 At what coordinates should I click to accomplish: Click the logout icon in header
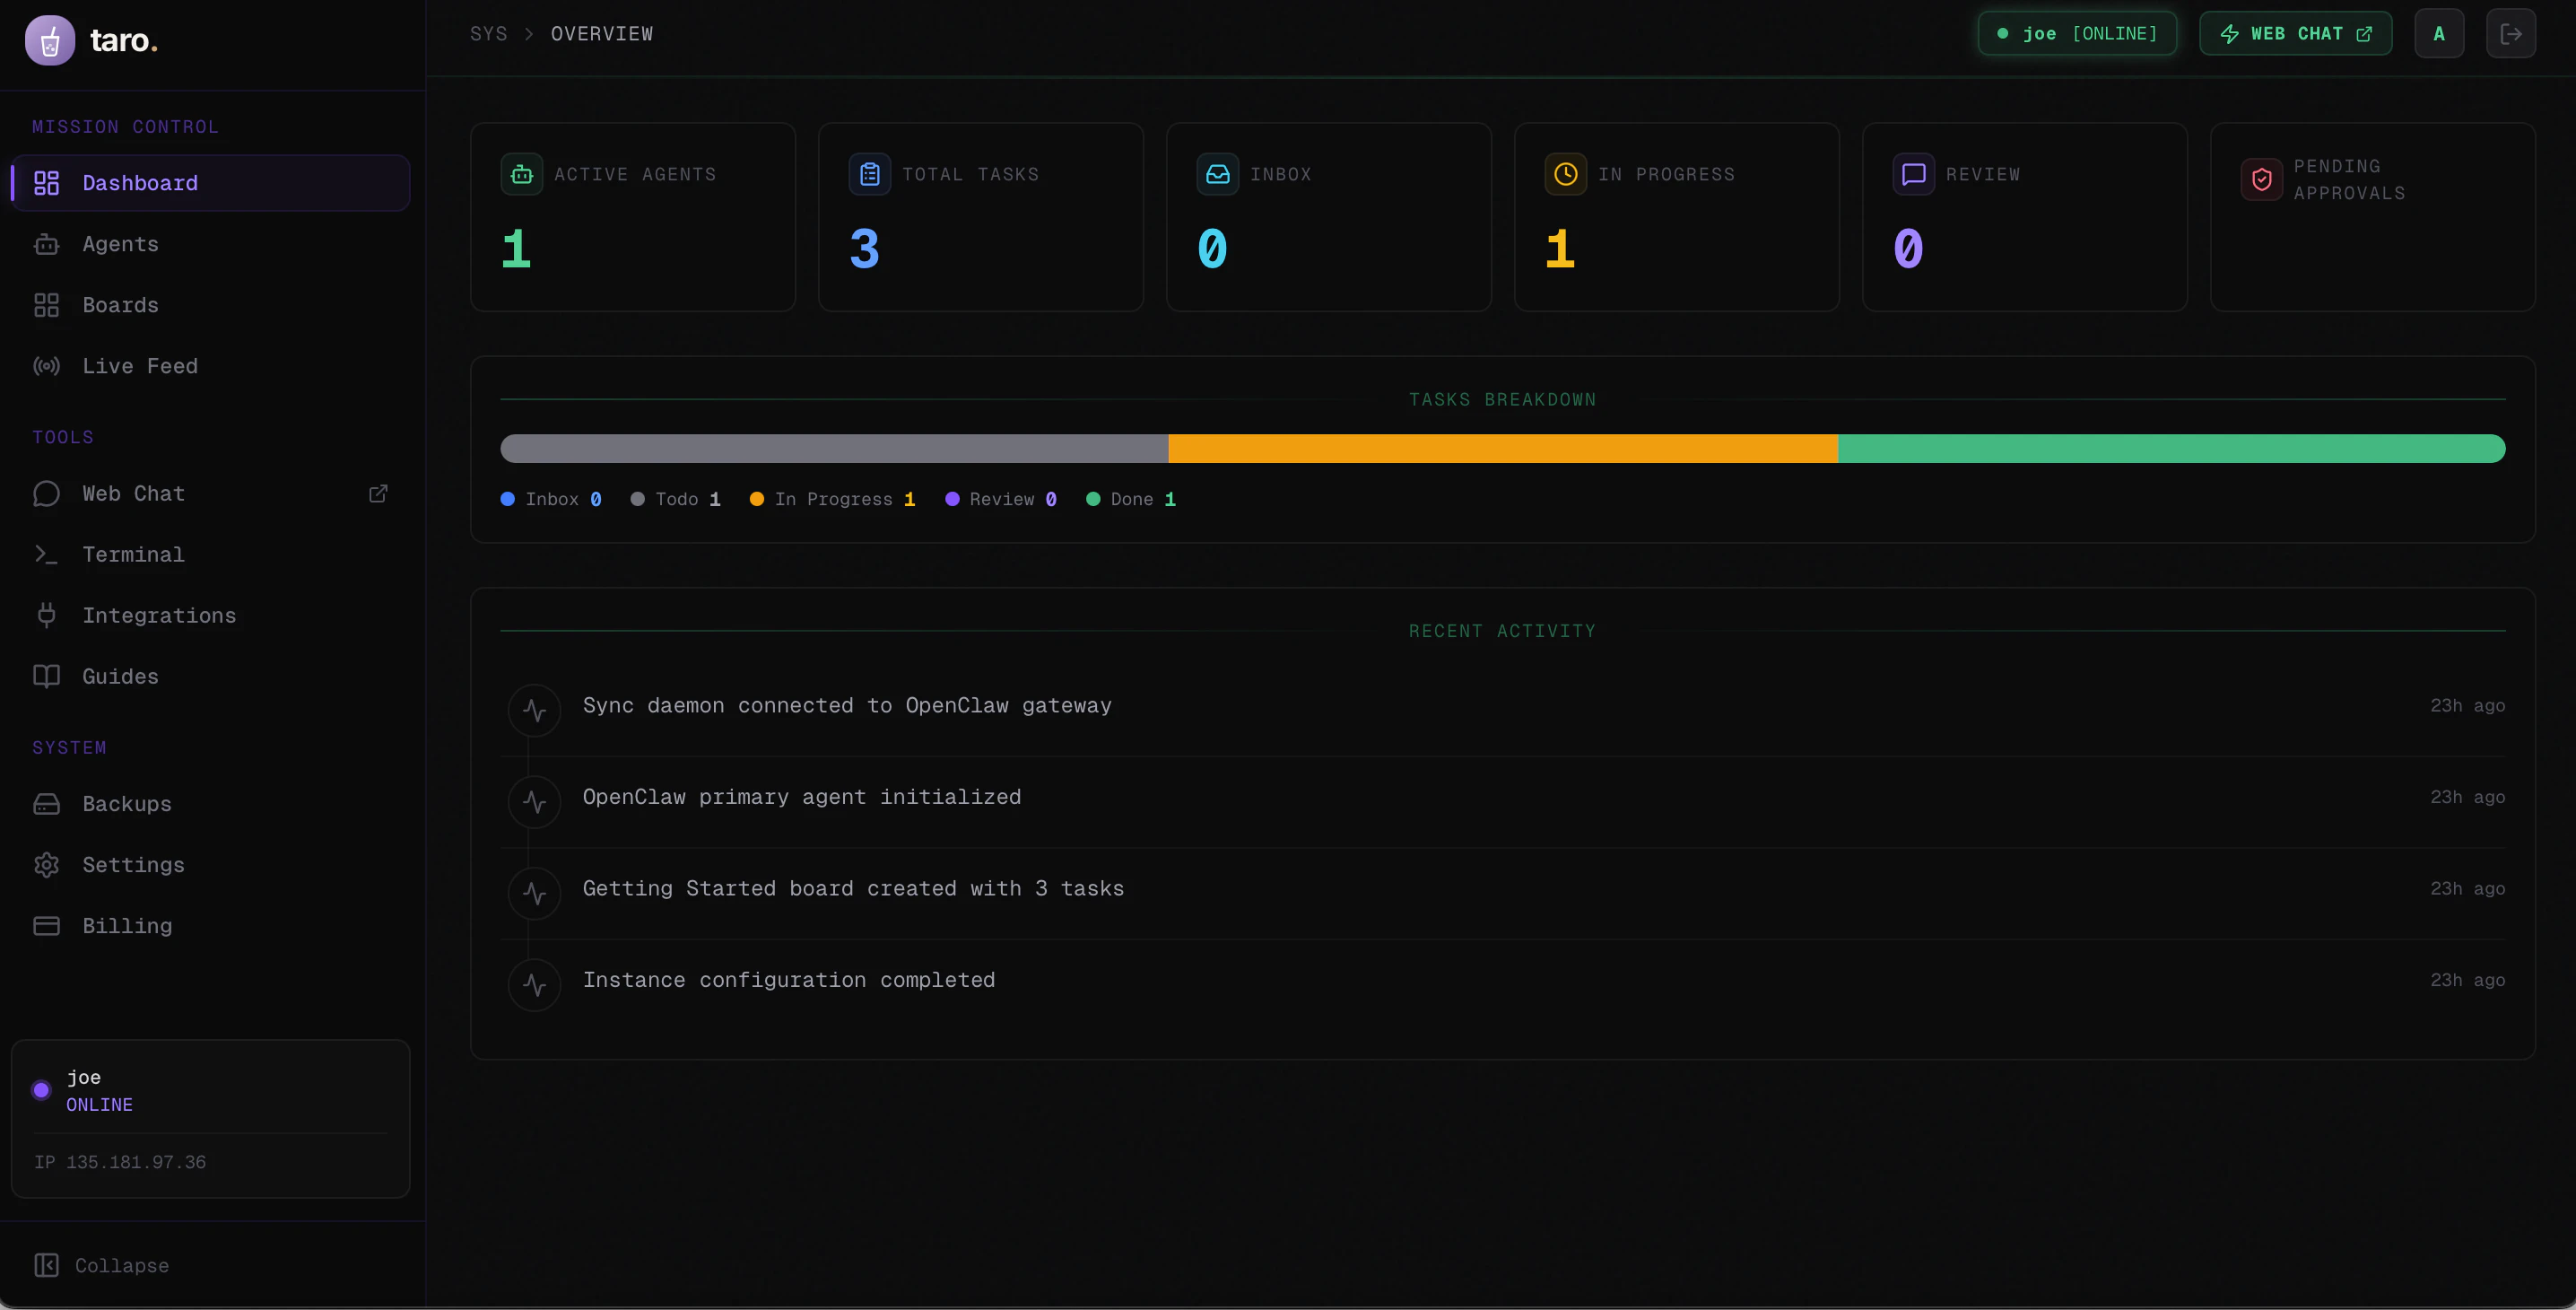pyautogui.click(x=2510, y=34)
